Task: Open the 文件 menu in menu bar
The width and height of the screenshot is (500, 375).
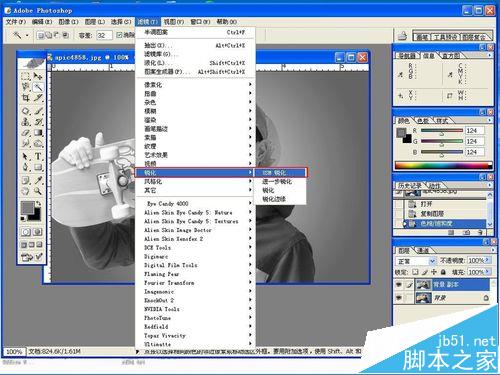Action: (16, 22)
